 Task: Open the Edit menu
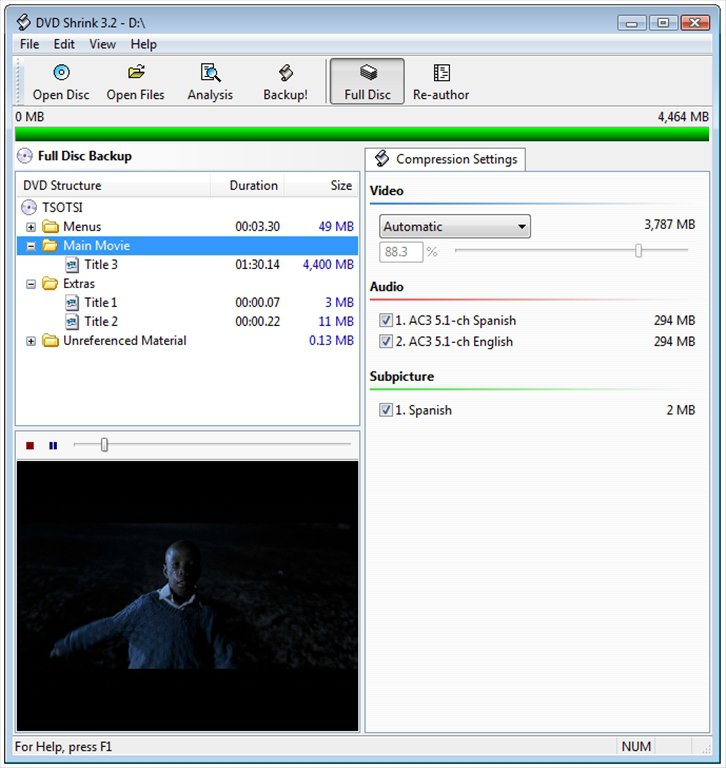[64, 44]
